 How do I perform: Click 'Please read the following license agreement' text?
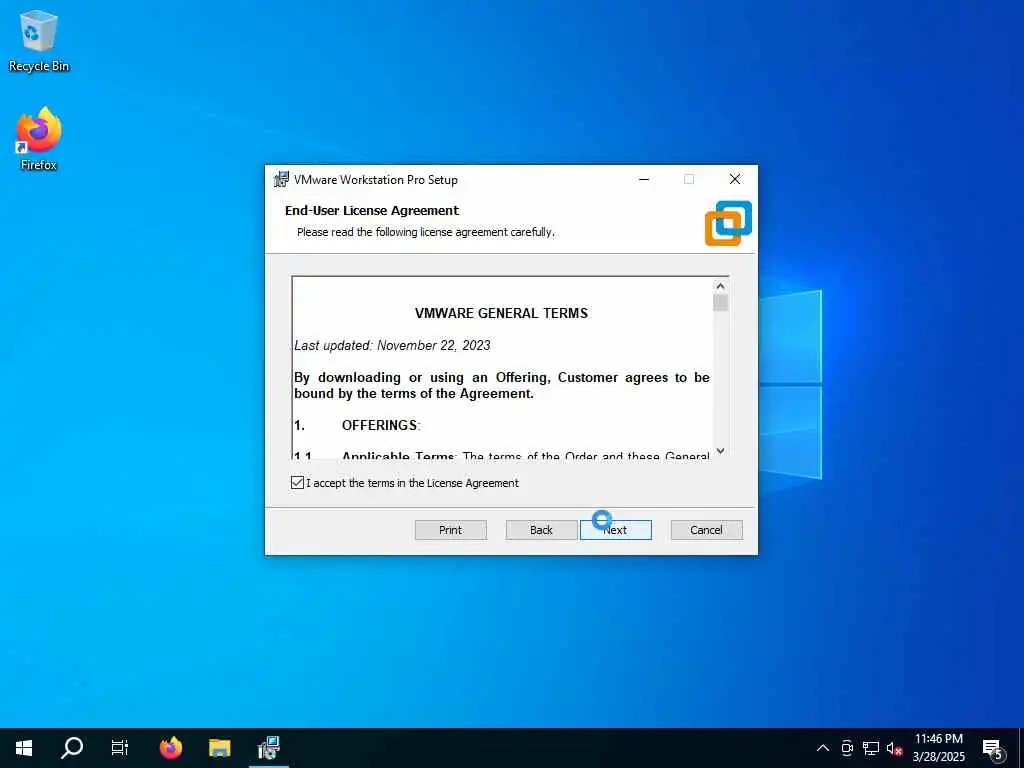click(425, 232)
